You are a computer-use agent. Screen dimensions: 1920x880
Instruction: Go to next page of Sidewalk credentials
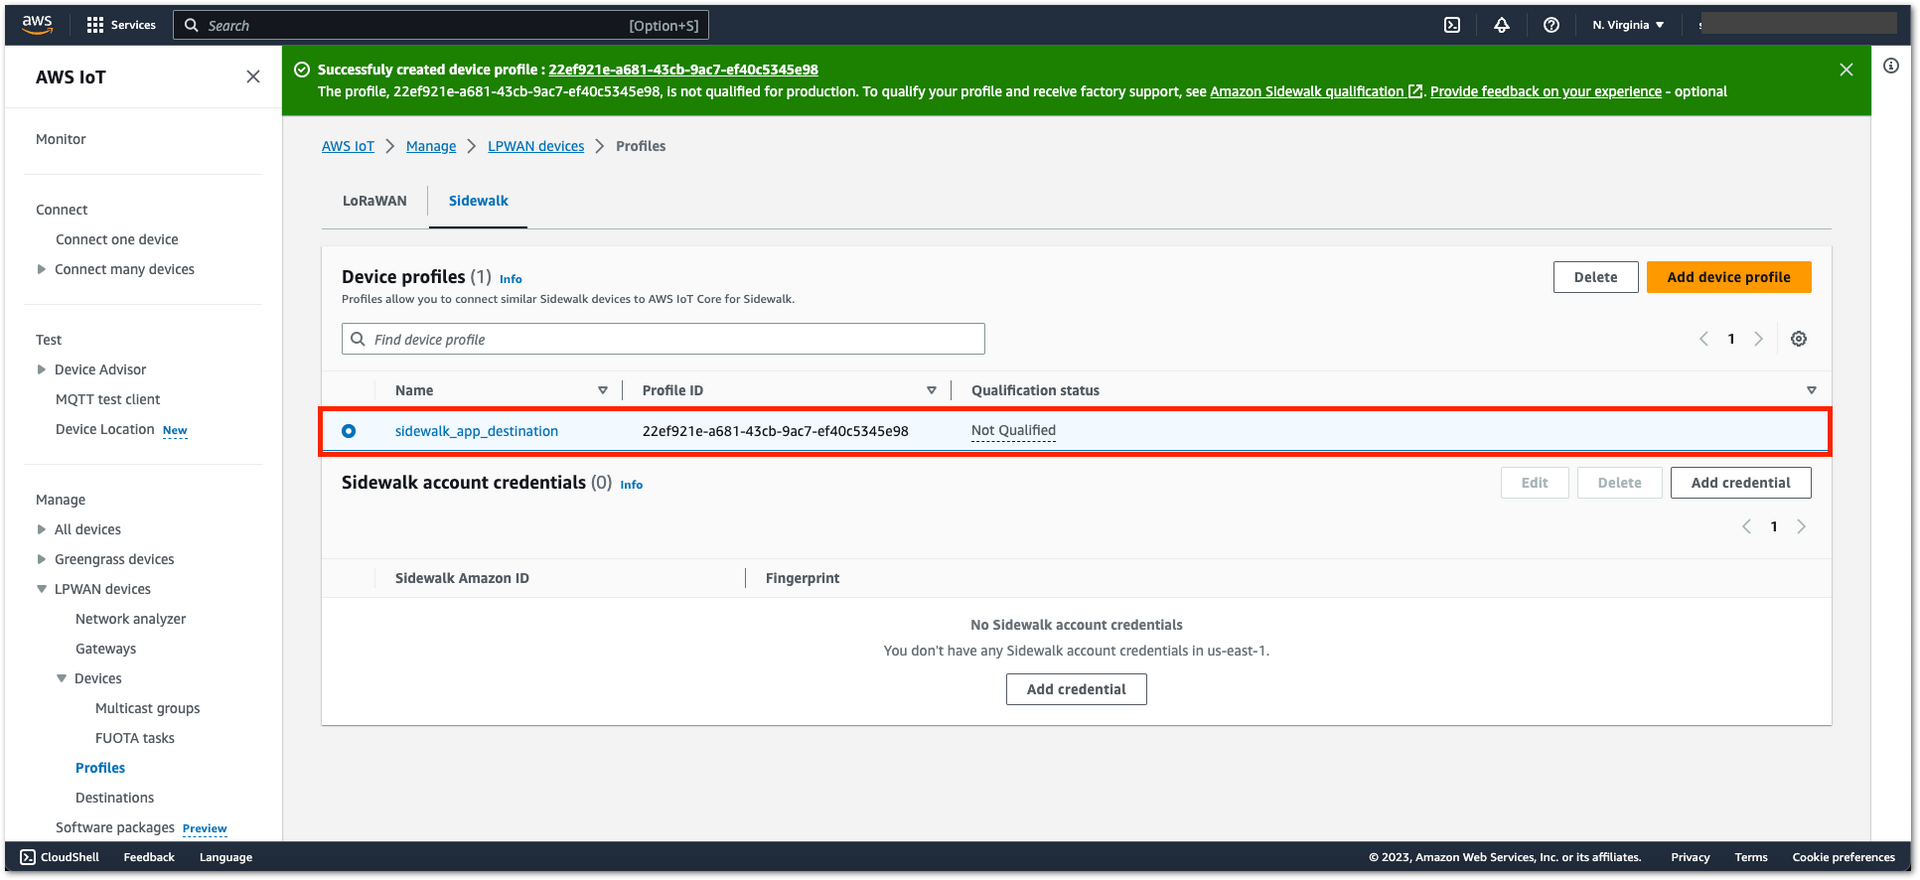(1802, 527)
